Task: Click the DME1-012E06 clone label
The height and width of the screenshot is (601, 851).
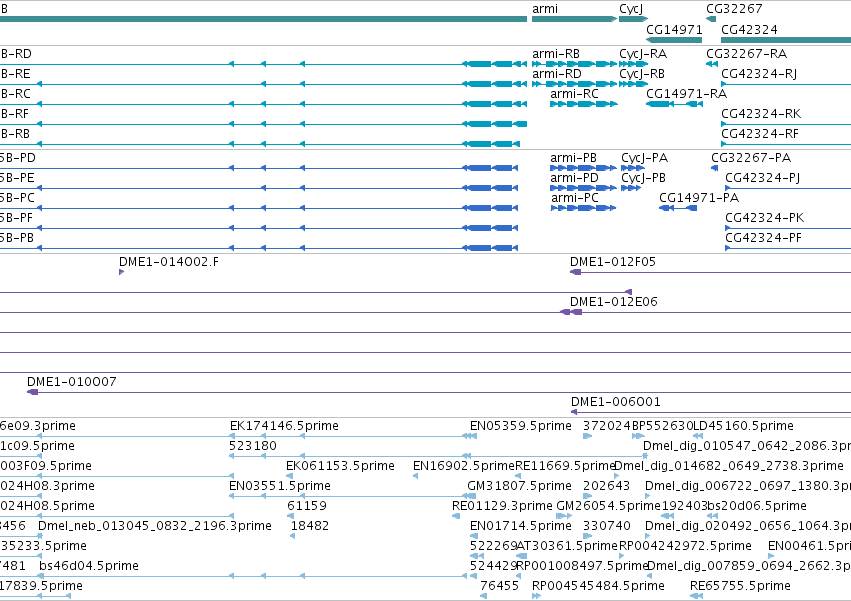Action: (613, 302)
